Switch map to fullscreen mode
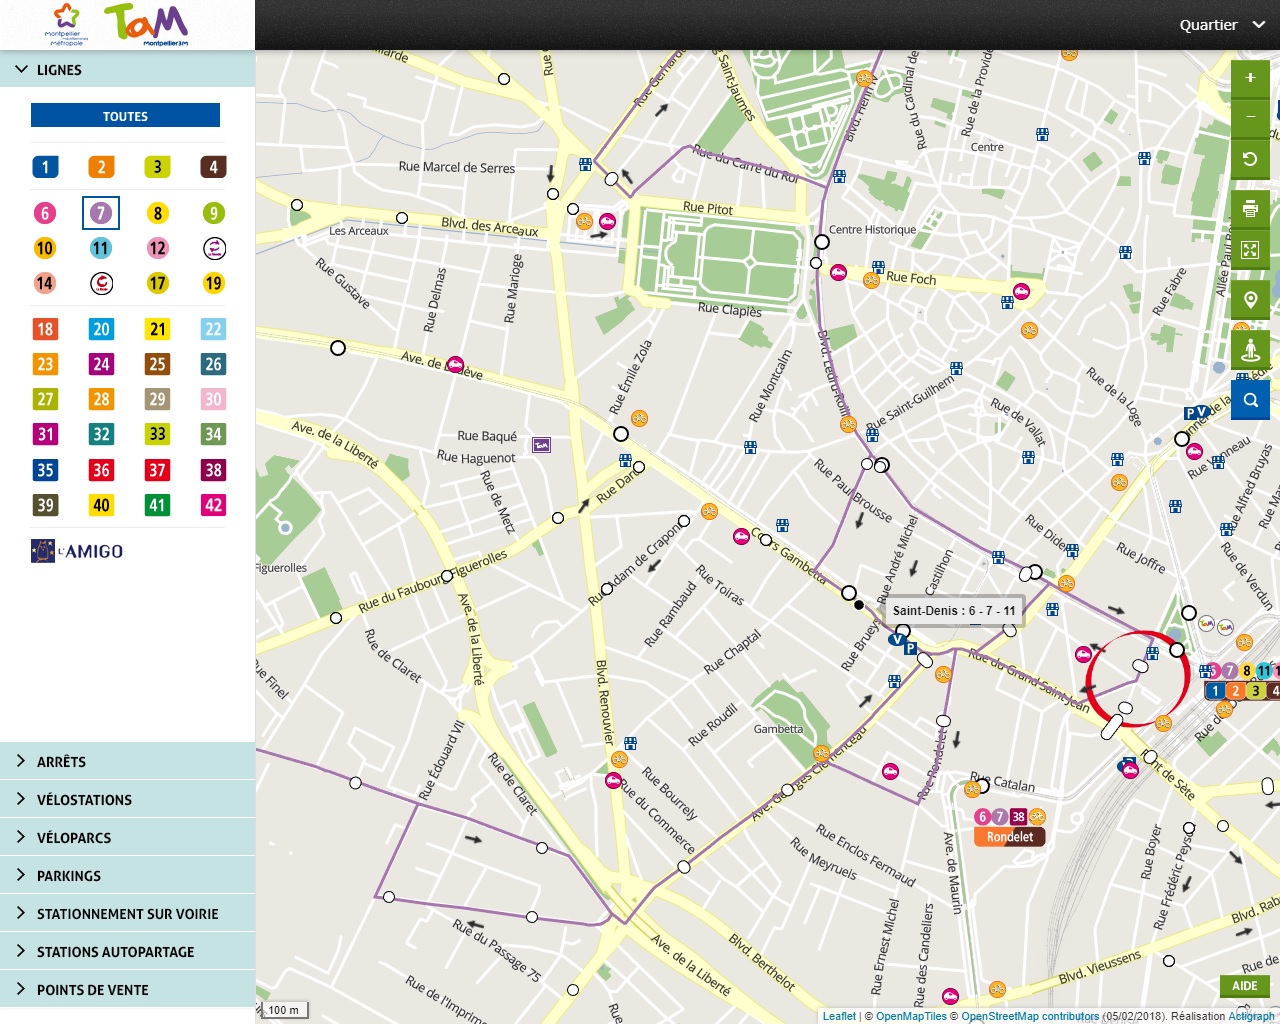Image resolution: width=1280 pixels, height=1024 pixels. (1250, 250)
